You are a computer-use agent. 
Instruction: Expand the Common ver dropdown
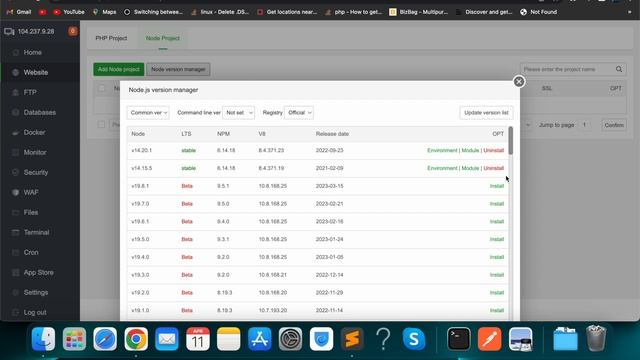(148, 113)
